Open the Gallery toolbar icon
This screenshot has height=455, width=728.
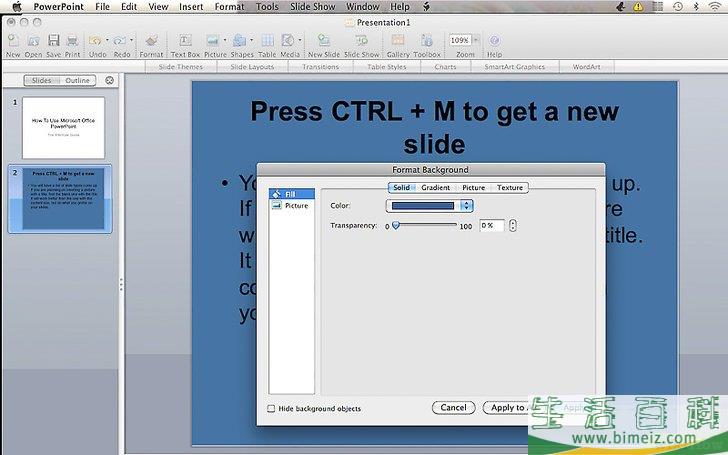pyautogui.click(x=398, y=41)
